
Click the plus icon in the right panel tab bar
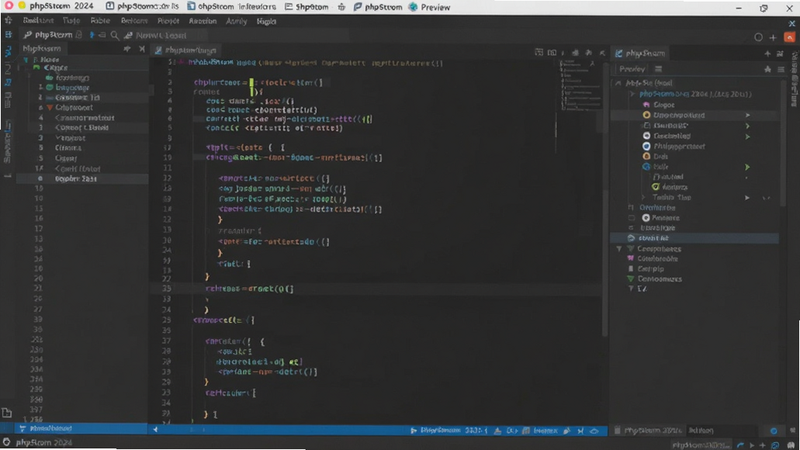(x=767, y=53)
